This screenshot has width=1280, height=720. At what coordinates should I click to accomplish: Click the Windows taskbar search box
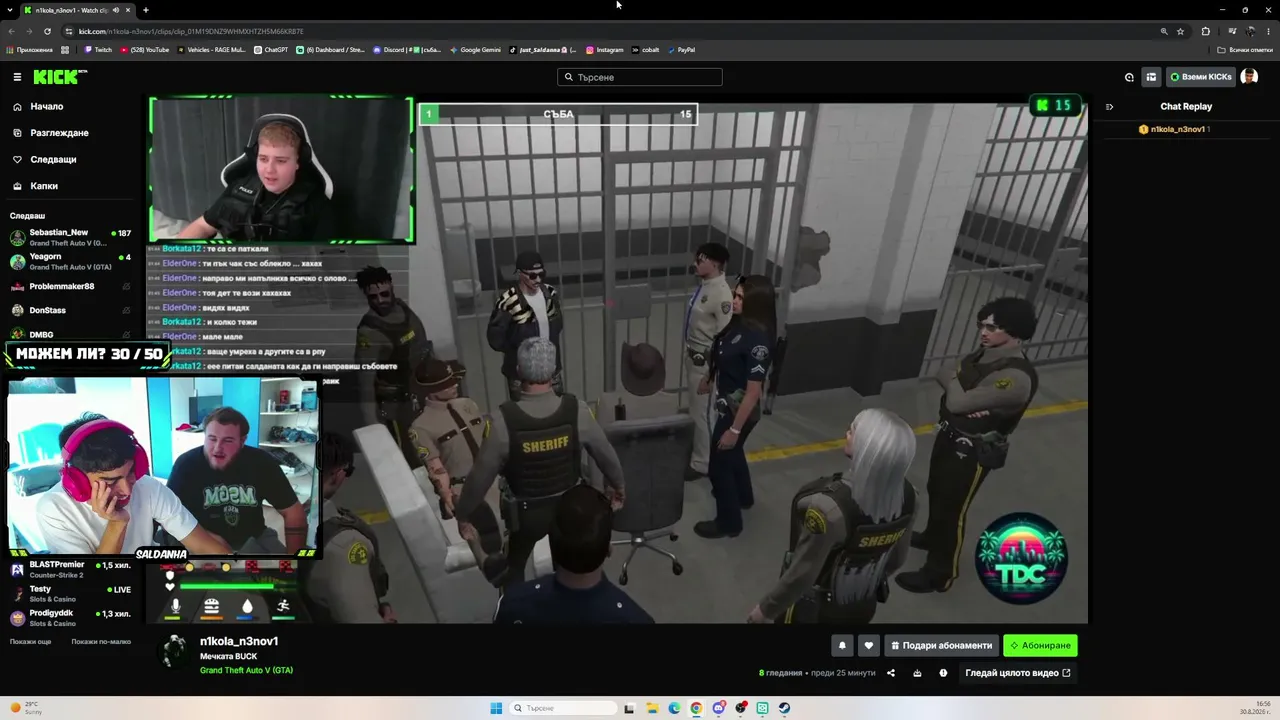(563, 709)
